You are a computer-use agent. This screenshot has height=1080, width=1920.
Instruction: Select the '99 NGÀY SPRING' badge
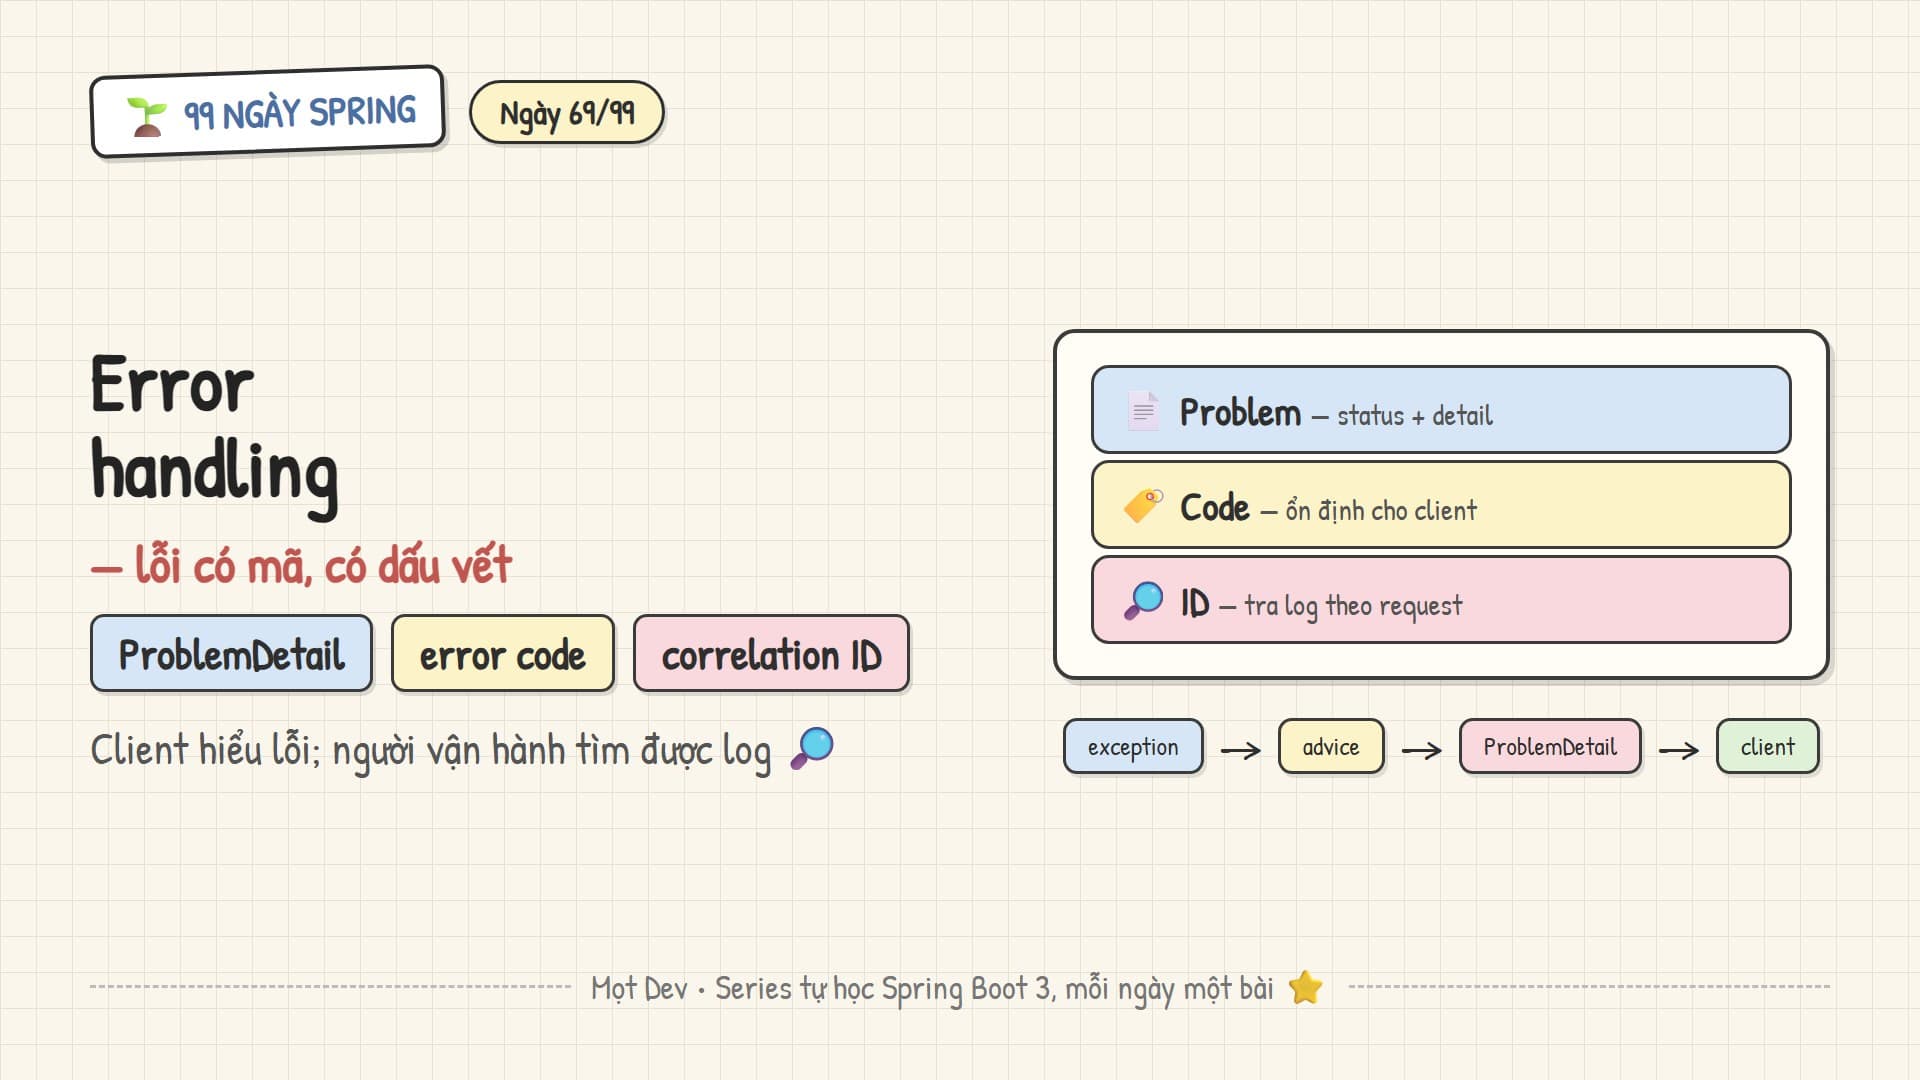click(x=267, y=112)
